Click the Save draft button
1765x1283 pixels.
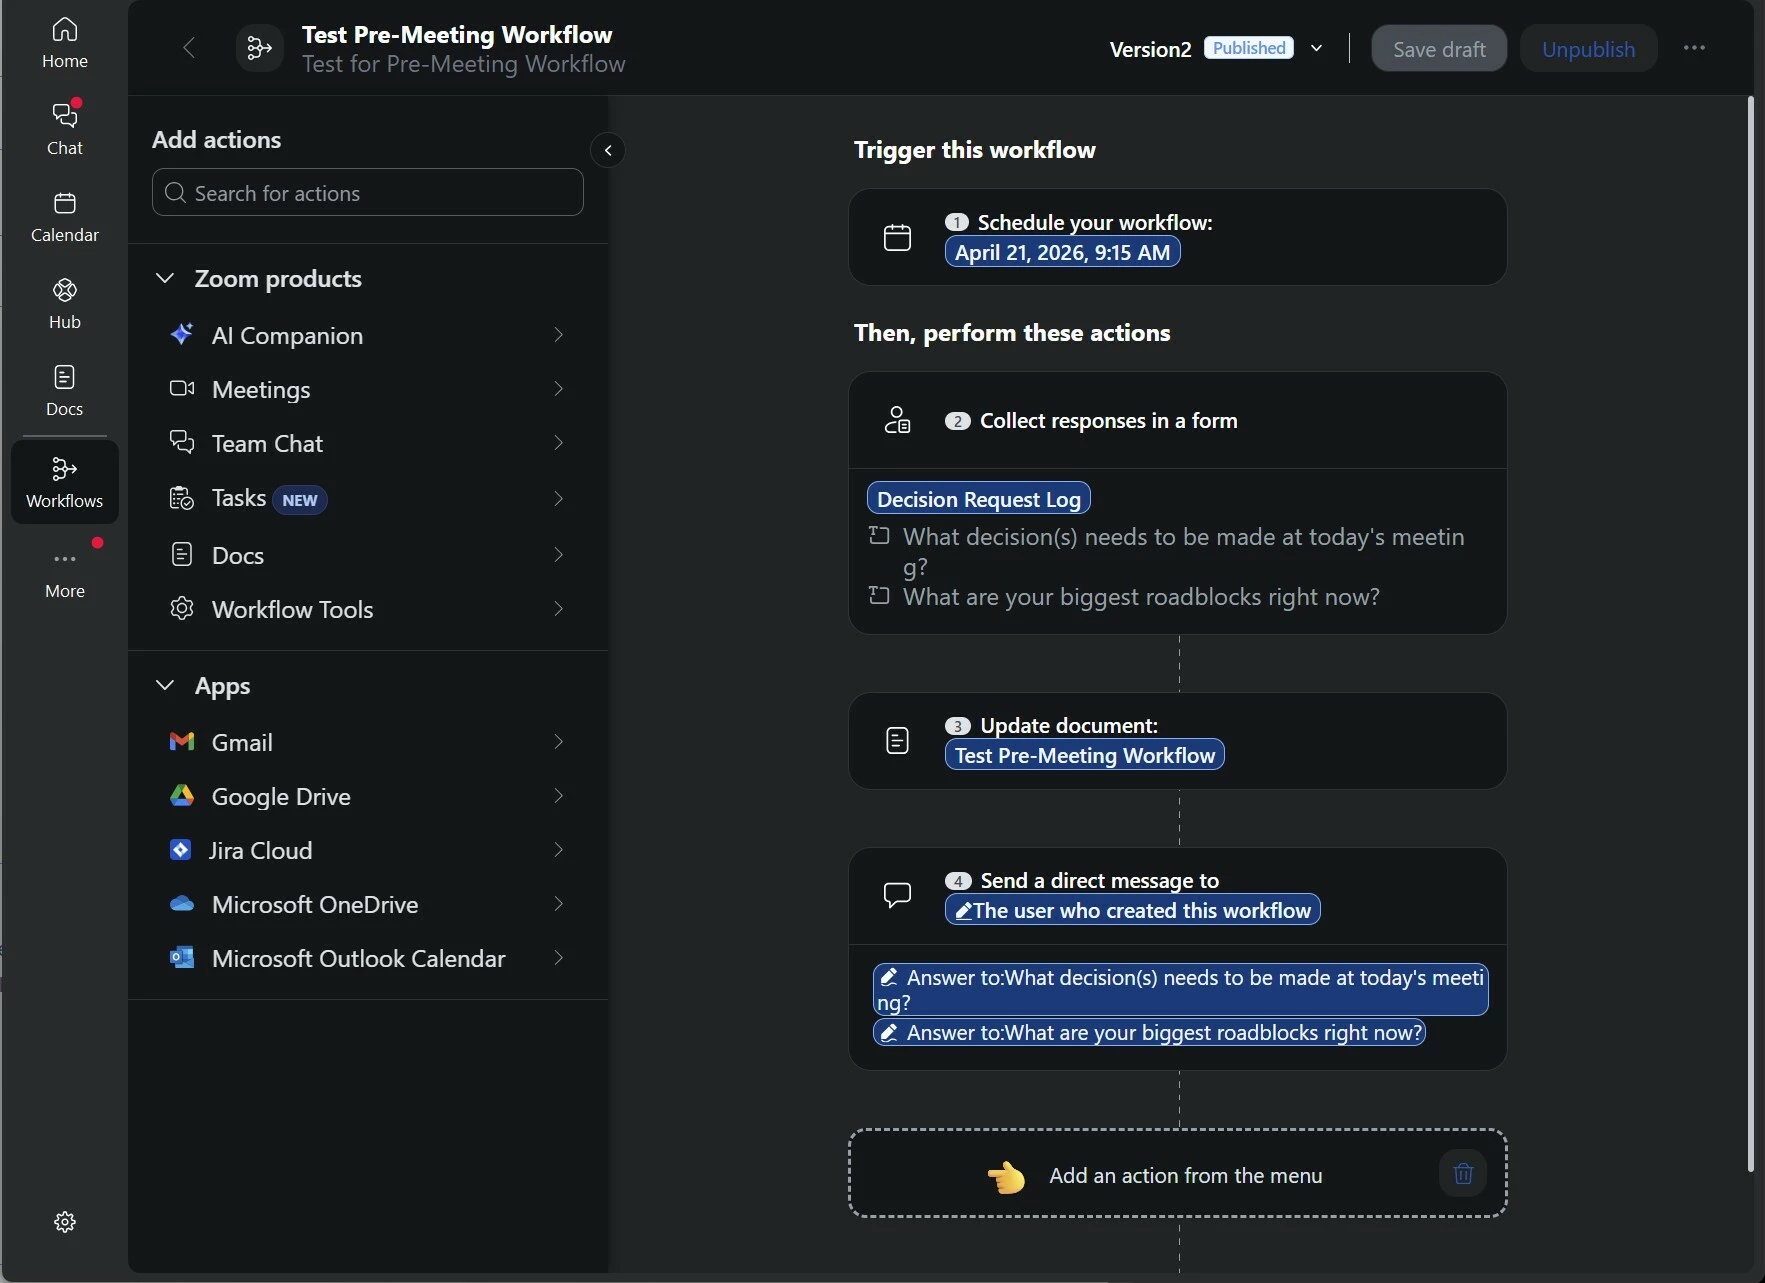[x=1439, y=49]
